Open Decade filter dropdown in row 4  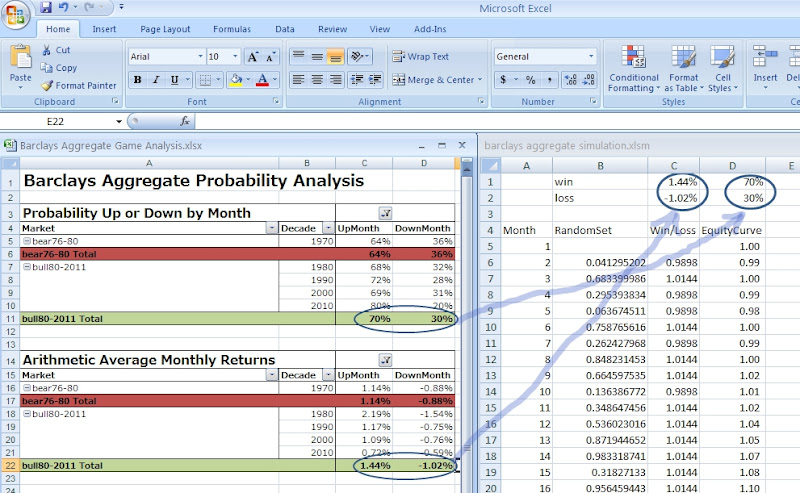point(329,228)
